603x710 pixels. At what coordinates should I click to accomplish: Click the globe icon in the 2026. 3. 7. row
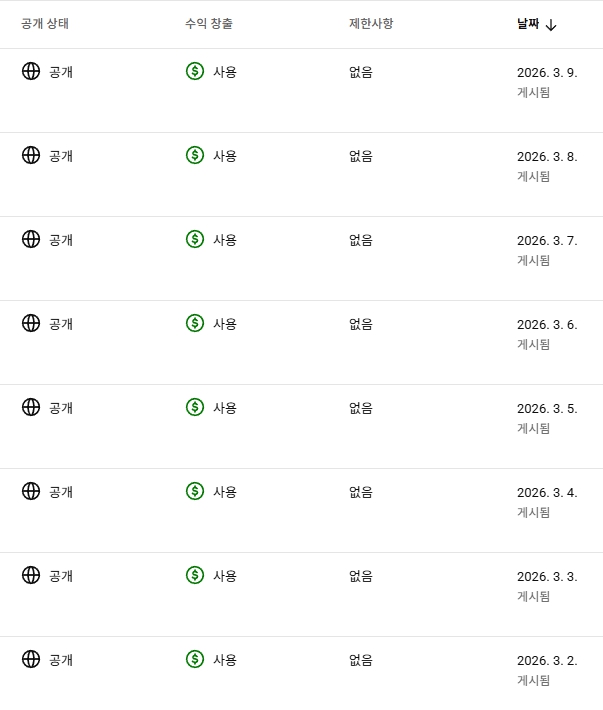click(31, 239)
